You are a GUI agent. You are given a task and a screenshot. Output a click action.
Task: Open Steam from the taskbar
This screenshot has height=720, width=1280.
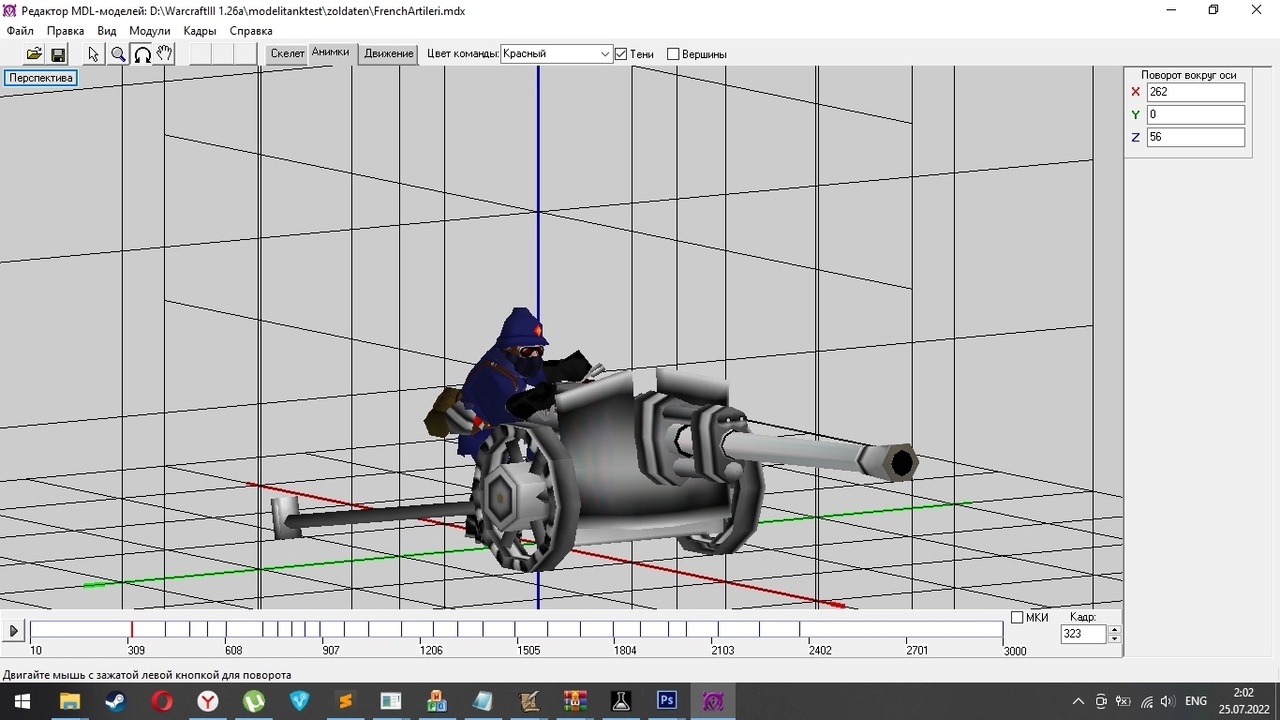pyautogui.click(x=115, y=701)
